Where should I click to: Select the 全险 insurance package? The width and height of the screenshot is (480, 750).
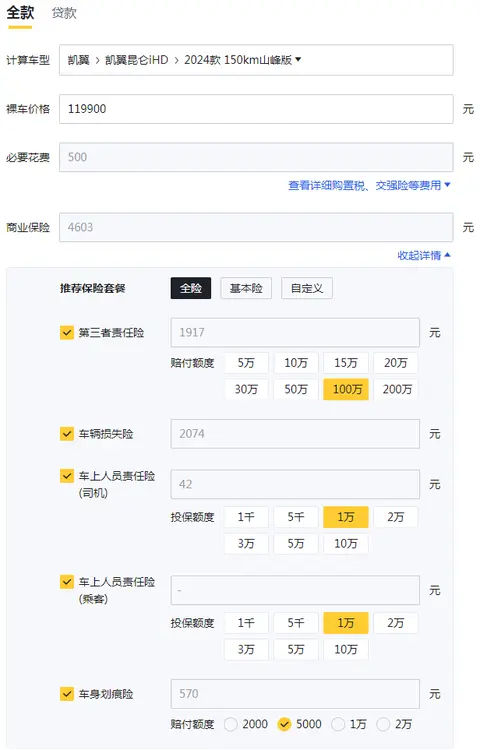tap(191, 288)
